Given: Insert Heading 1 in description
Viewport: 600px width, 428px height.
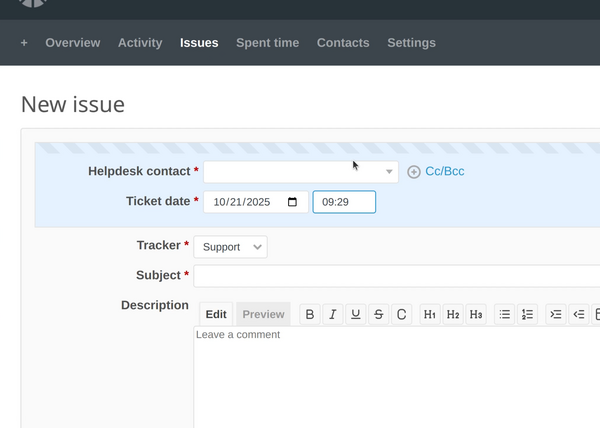Looking at the screenshot, I should [x=430, y=314].
